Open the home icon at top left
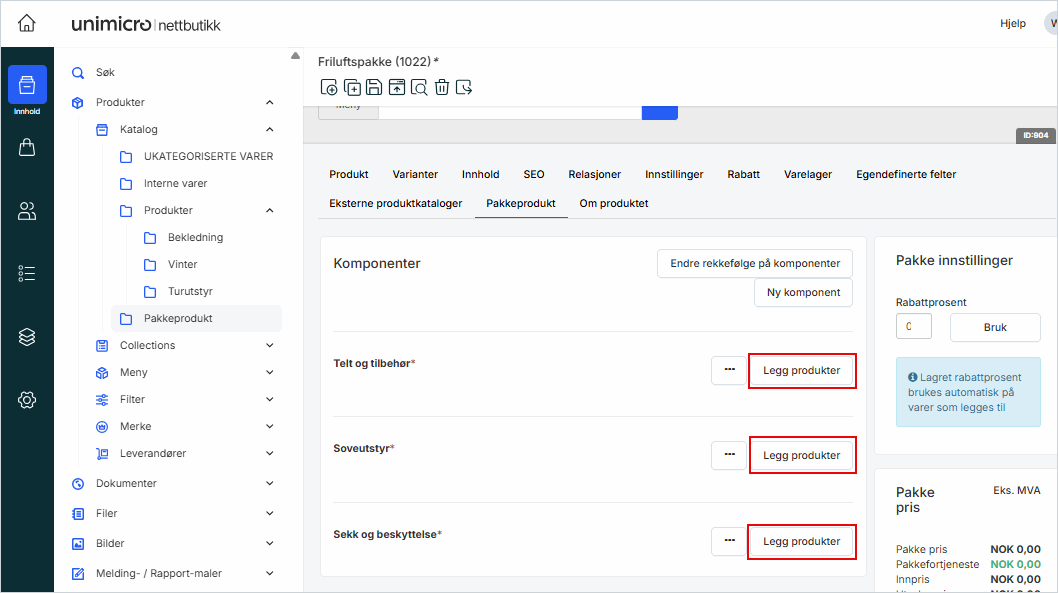1058x593 pixels. coord(27,24)
